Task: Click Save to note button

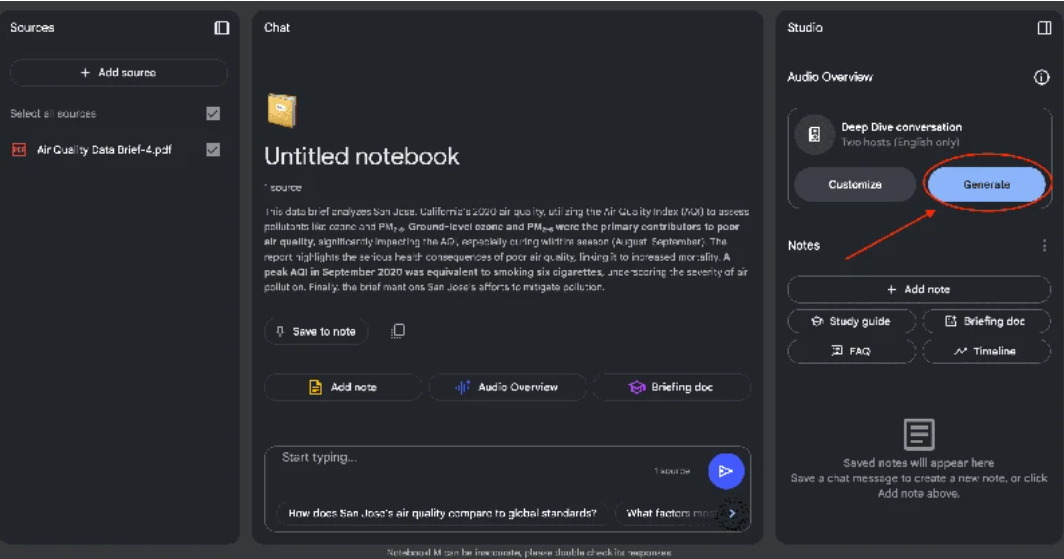Action: point(316,332)
